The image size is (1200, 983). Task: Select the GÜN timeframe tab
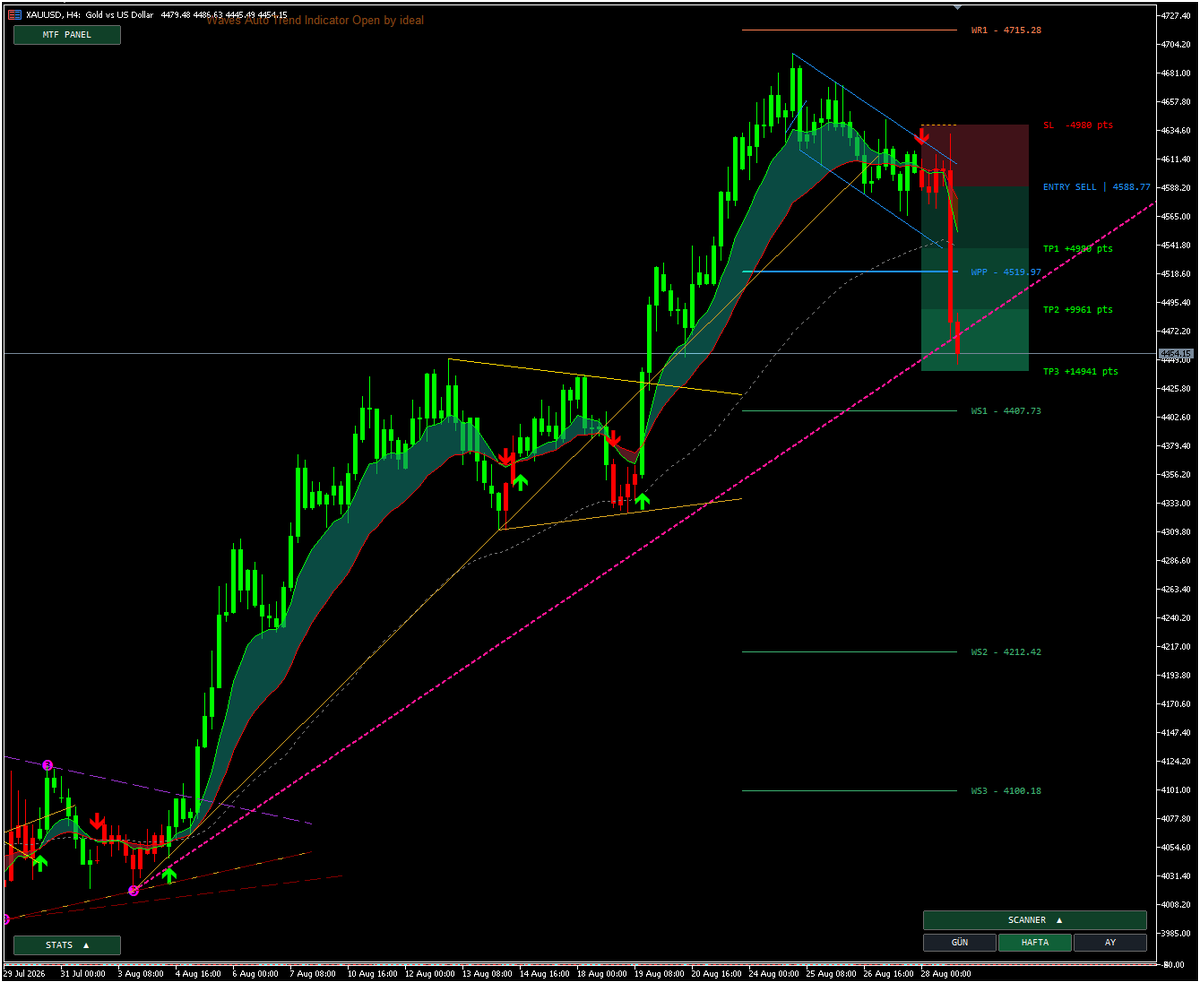pyautogui.click(x=959, y=943)
